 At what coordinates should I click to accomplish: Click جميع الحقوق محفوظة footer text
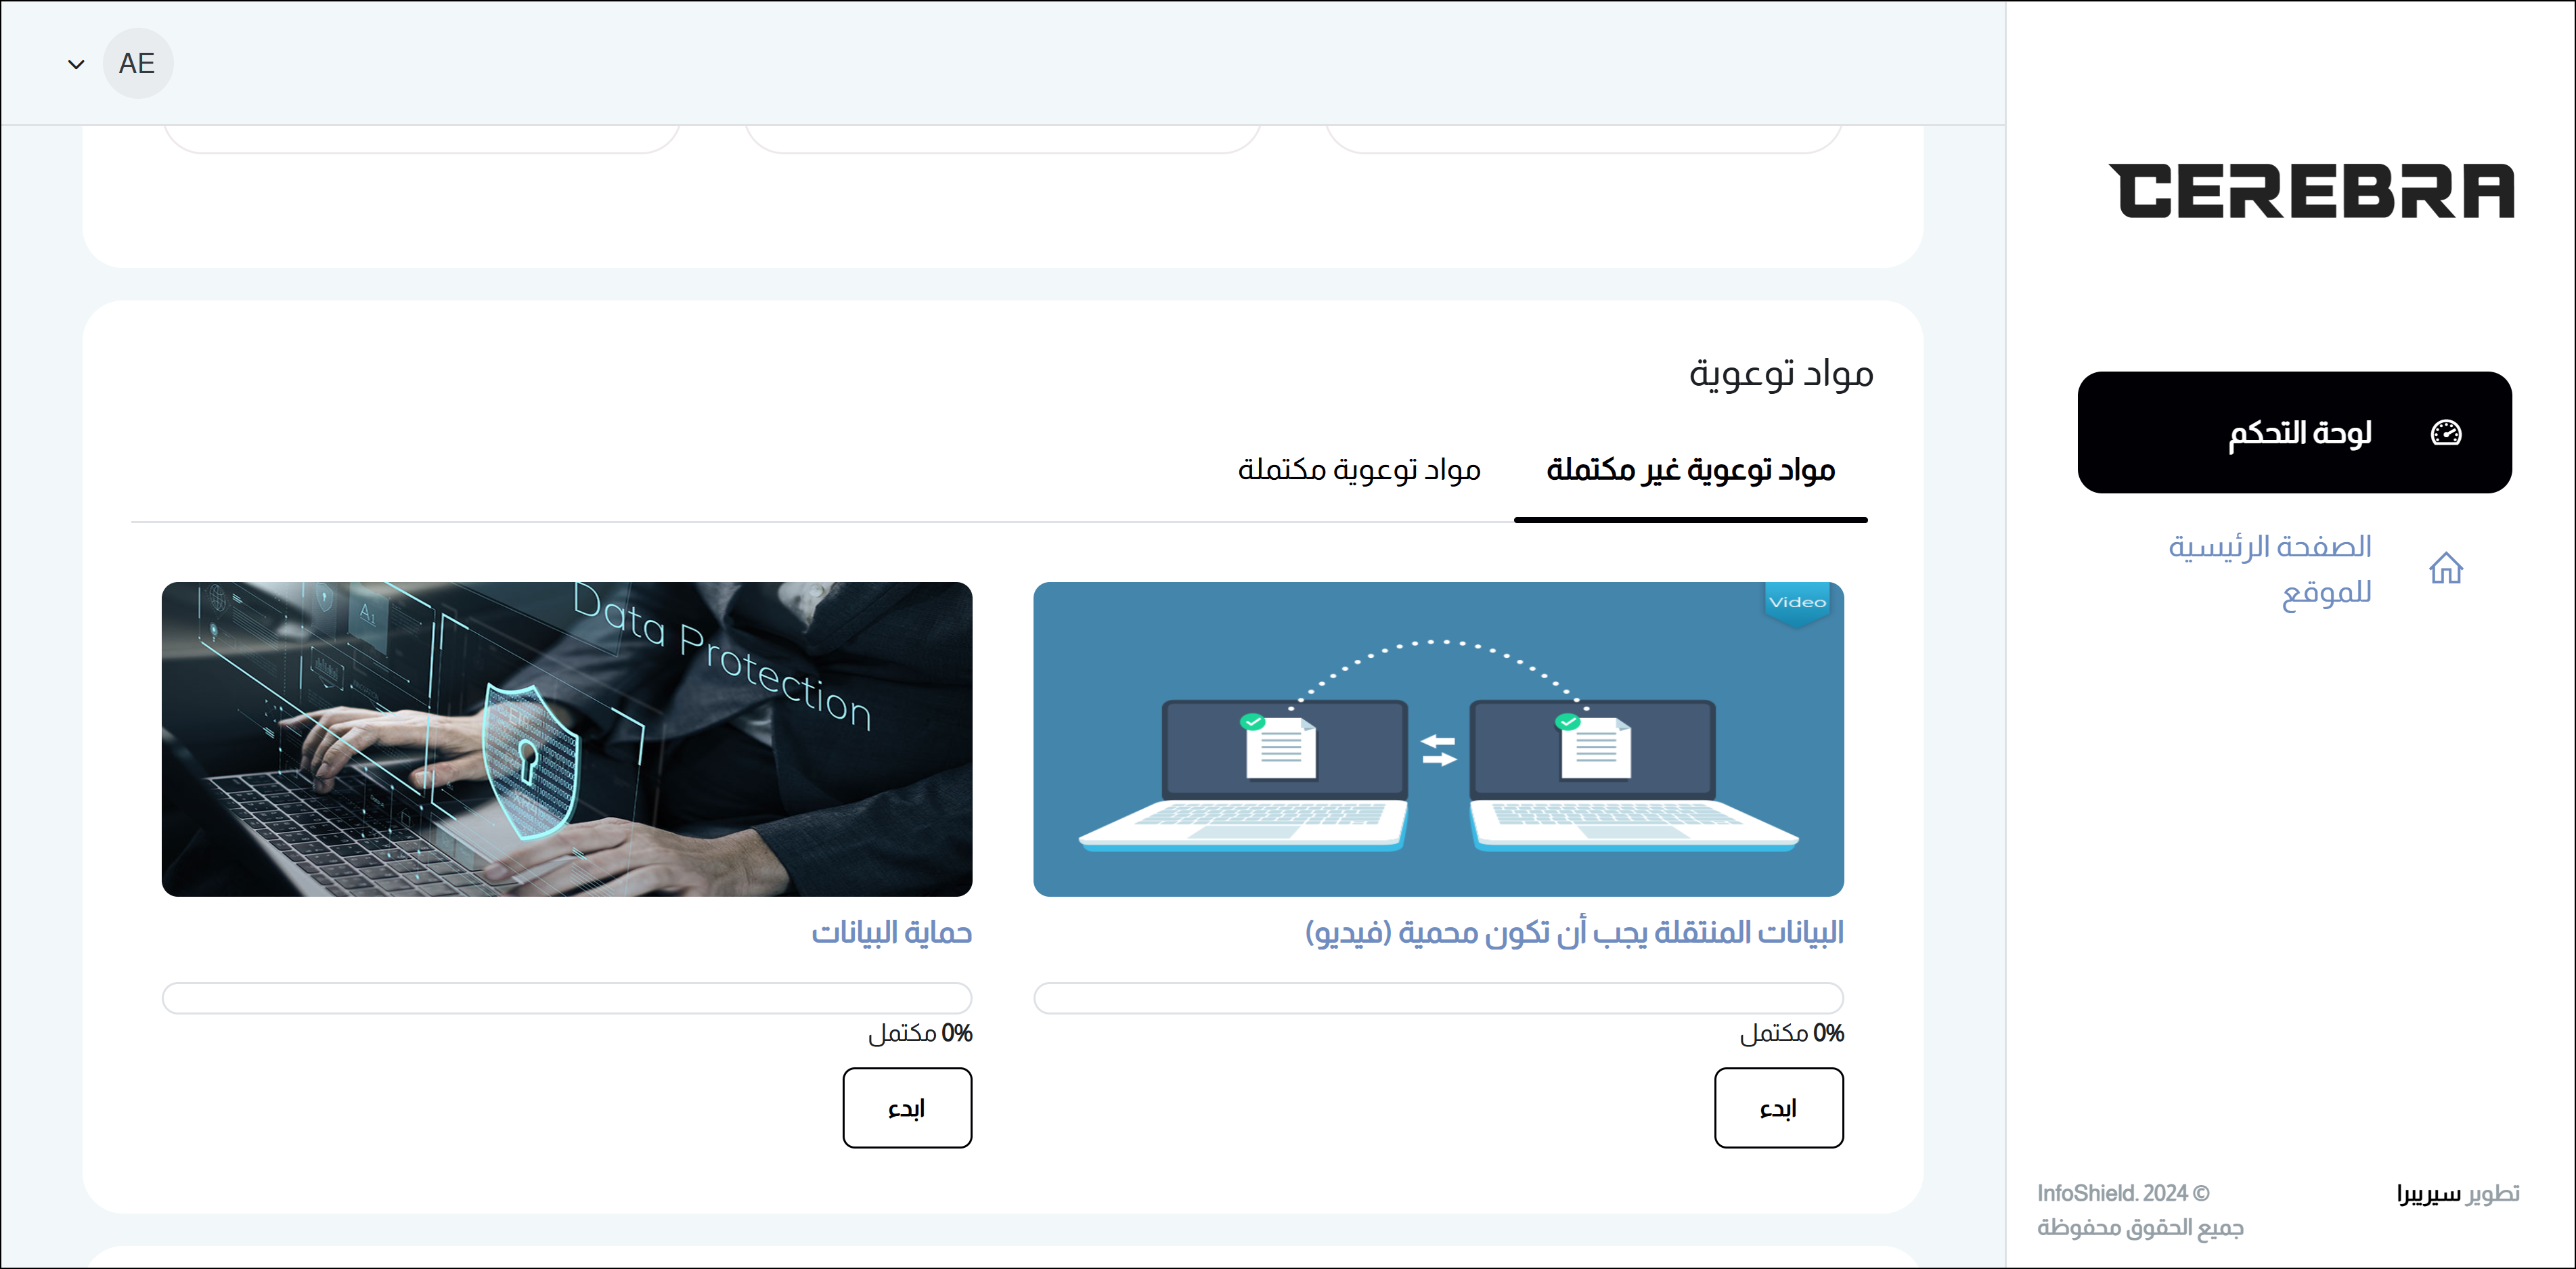tap(2140, 1228)
